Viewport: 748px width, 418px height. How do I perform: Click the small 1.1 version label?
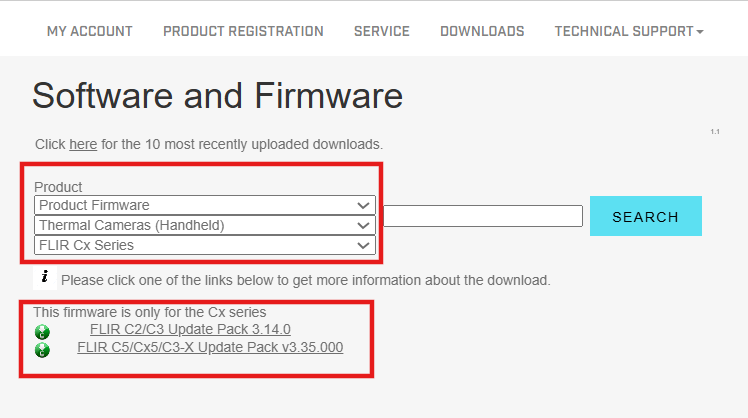(715, 132)
